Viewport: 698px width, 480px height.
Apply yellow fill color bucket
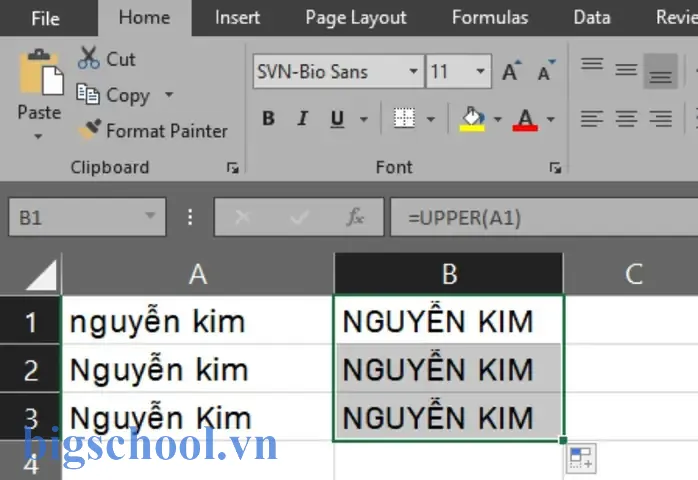pos(472,119)
